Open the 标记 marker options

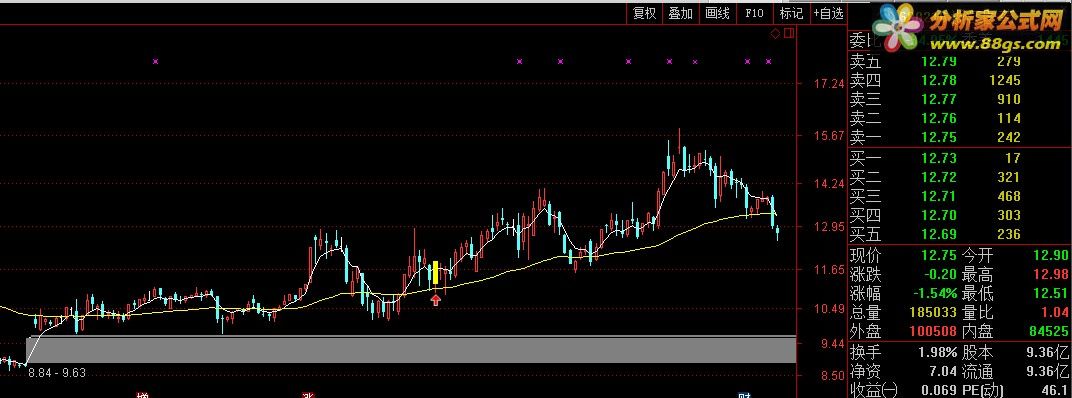click(791, 13)
